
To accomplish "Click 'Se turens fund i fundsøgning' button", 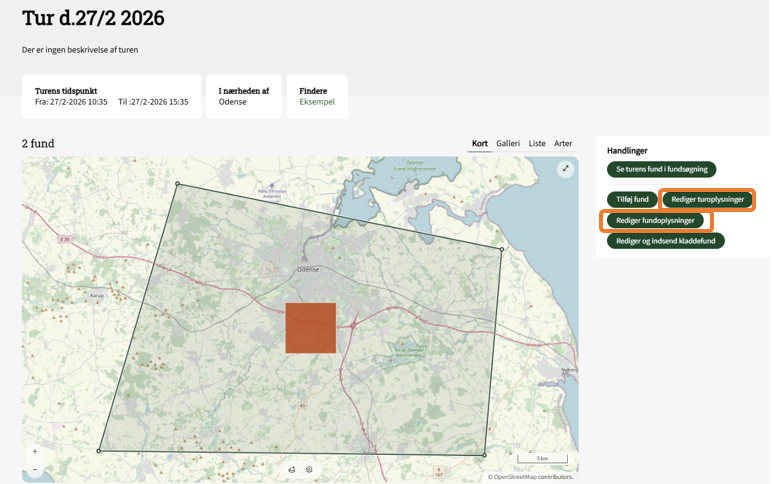I will [x=661, y=169].
